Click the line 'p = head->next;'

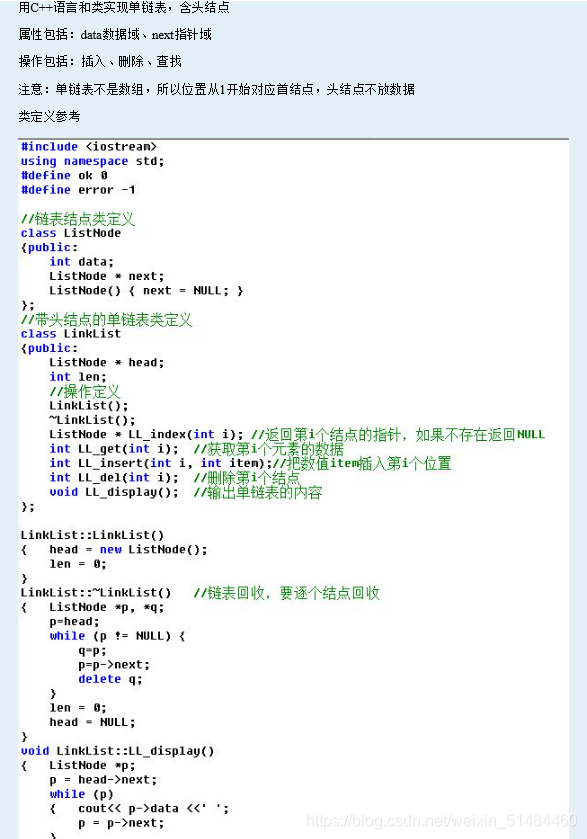pyautogui.click(x=103, y=780)
